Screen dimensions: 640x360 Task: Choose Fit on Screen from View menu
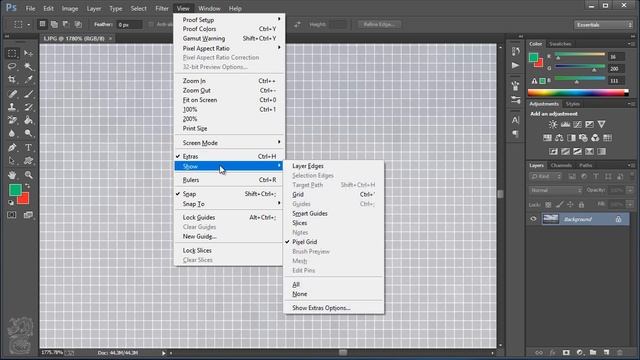point(229,100)
